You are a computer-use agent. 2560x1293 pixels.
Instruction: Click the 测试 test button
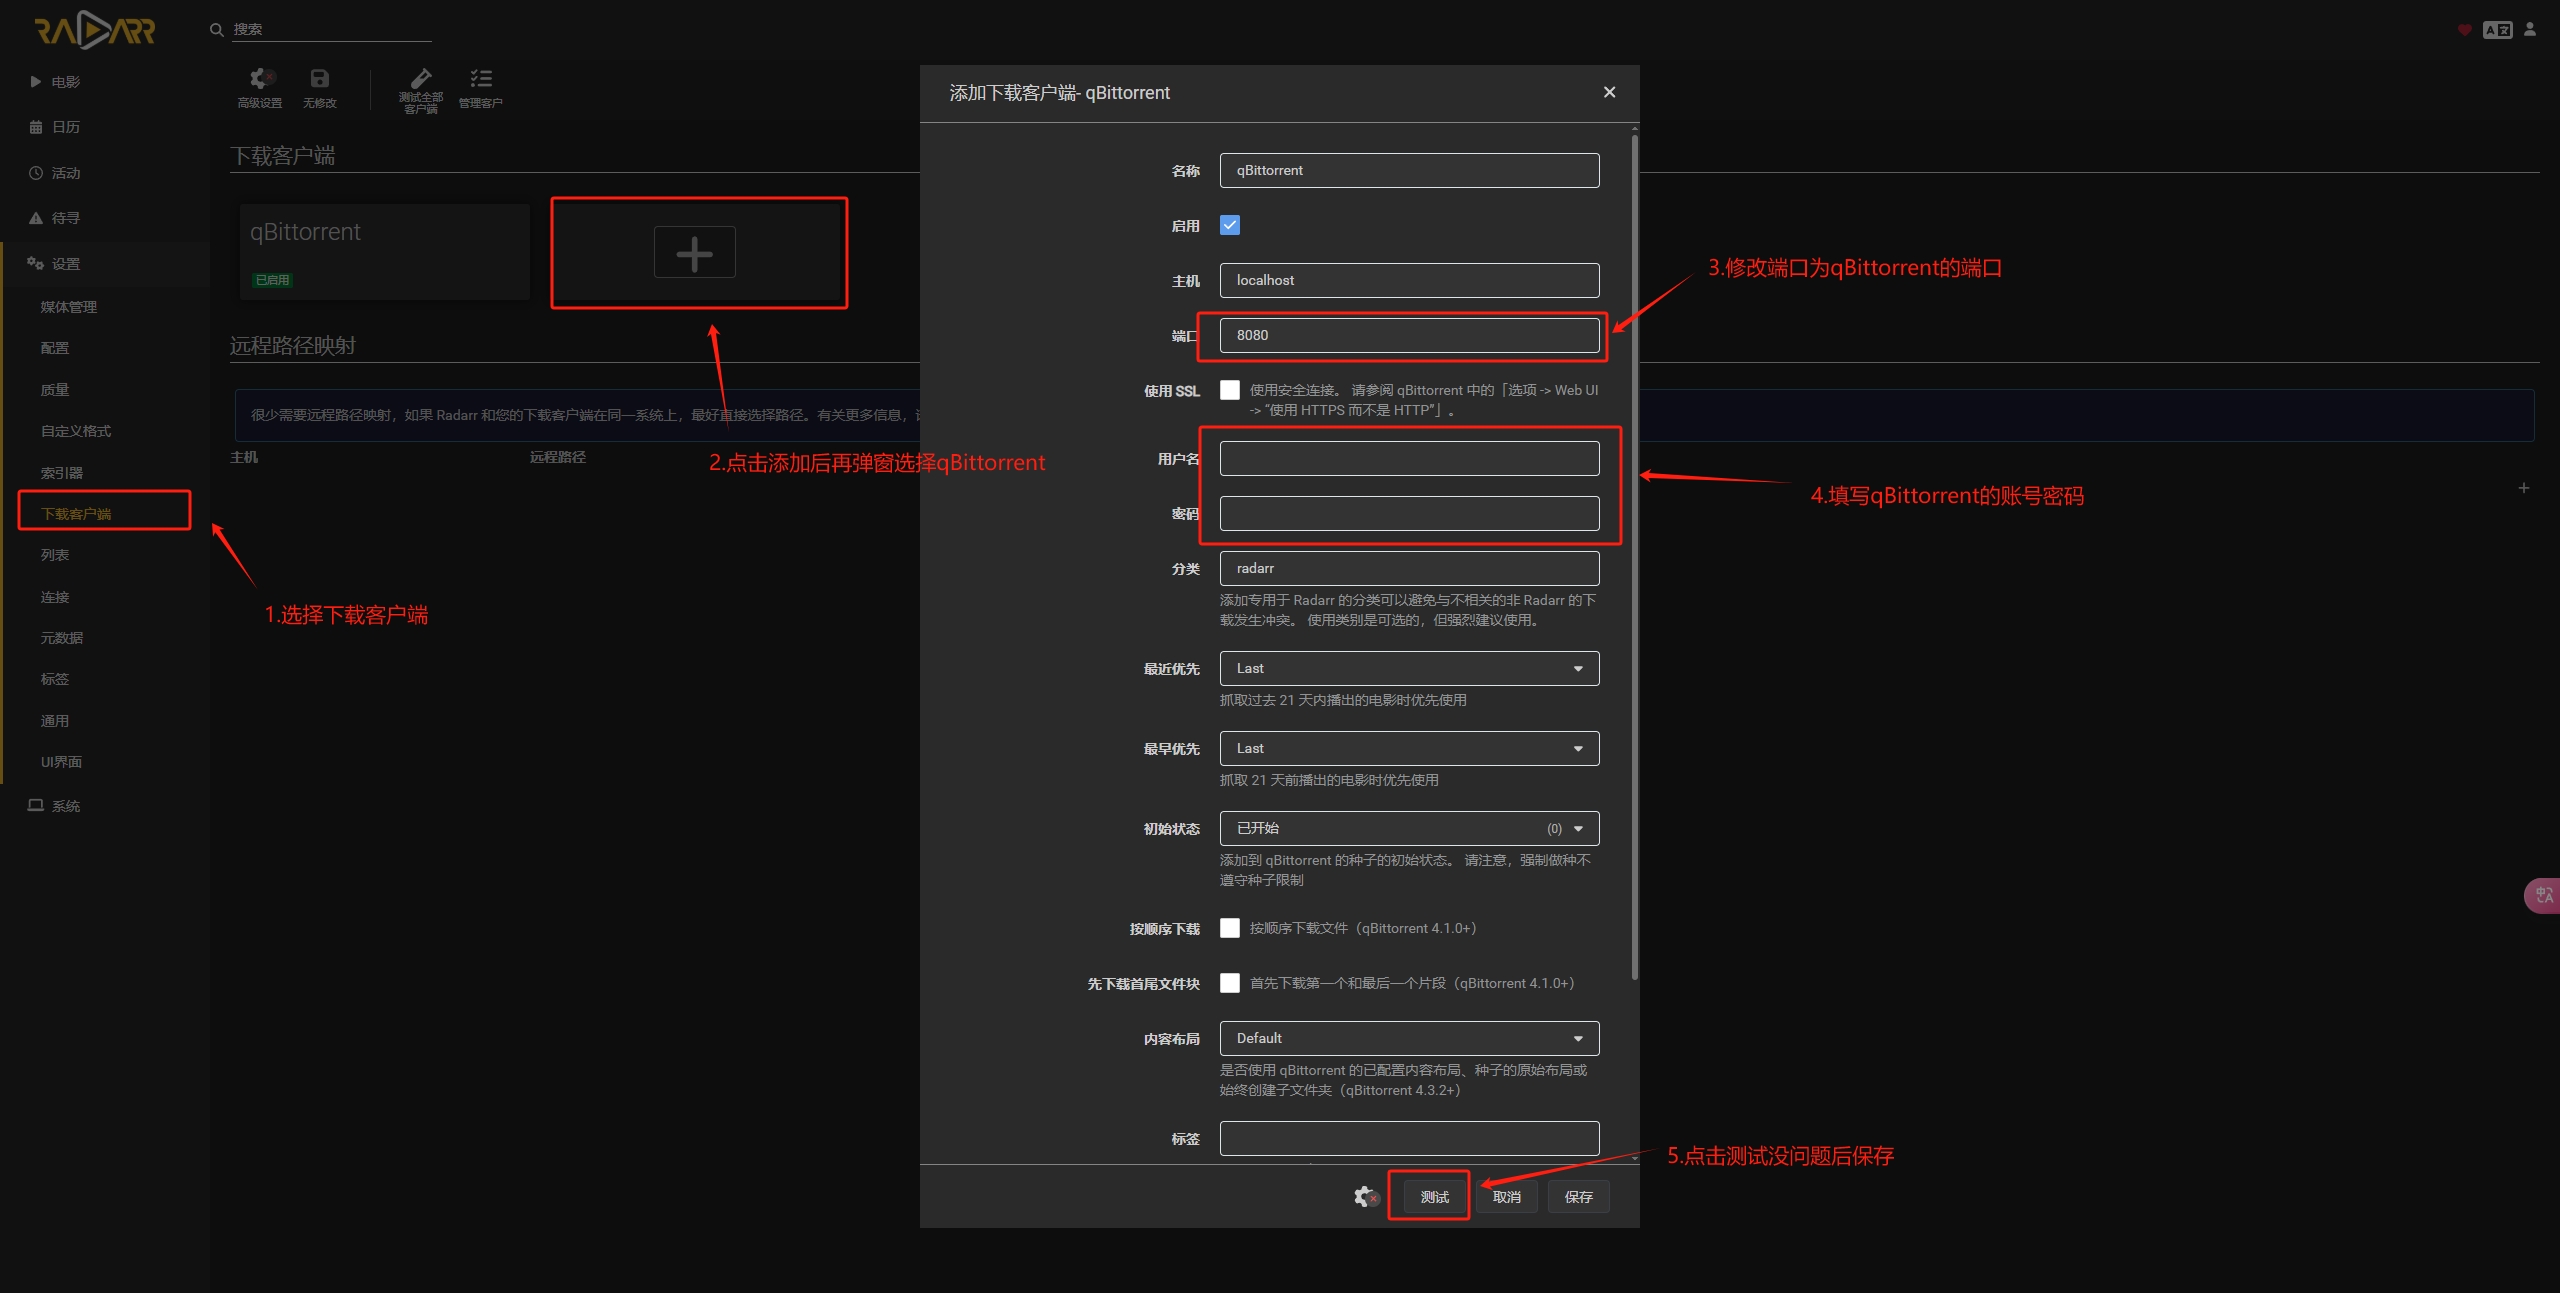[1434, 1197]
